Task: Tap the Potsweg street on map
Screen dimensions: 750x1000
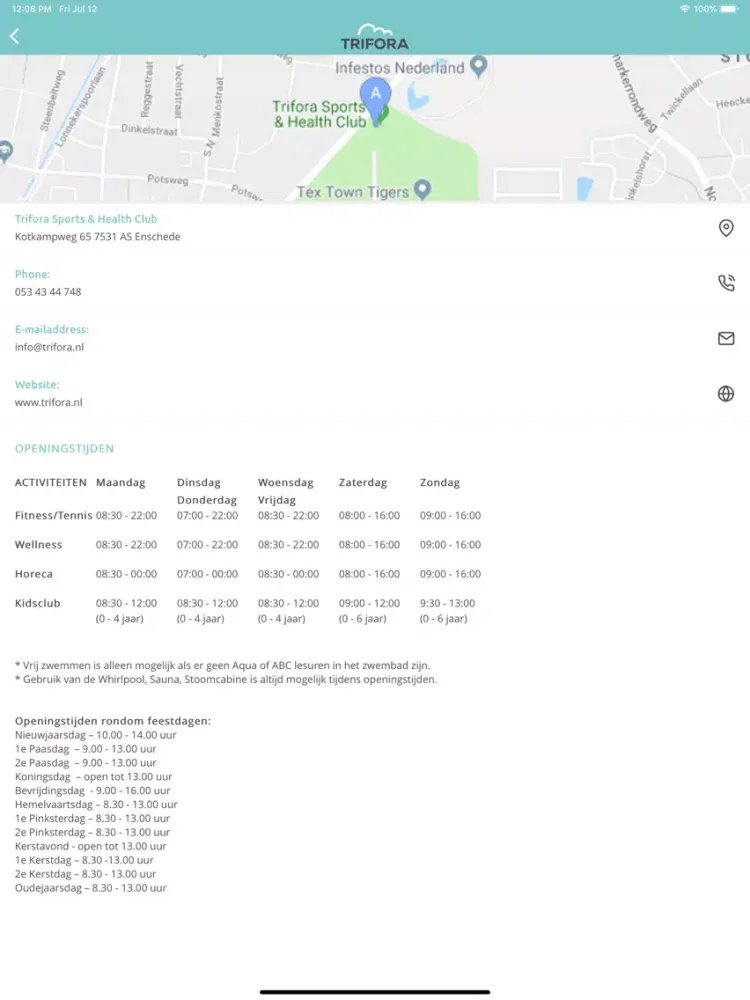Action: tap(168, 179)
